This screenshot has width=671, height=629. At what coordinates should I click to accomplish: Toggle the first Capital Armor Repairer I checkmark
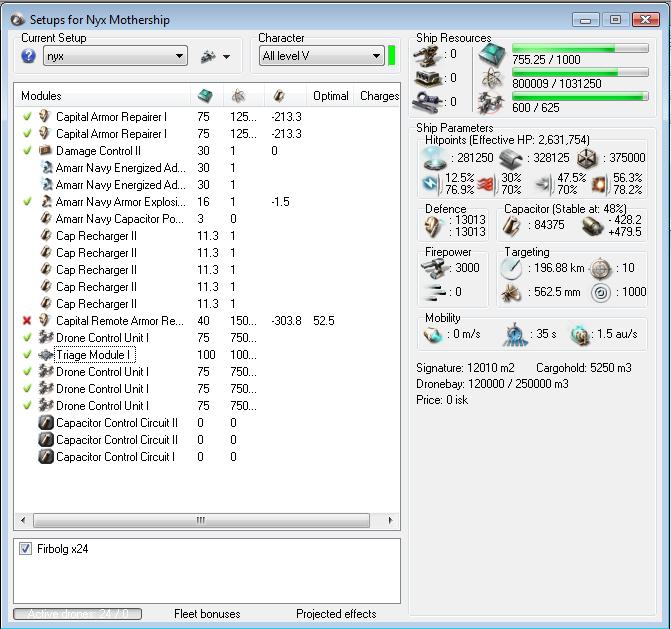click(x=27, y=116)
